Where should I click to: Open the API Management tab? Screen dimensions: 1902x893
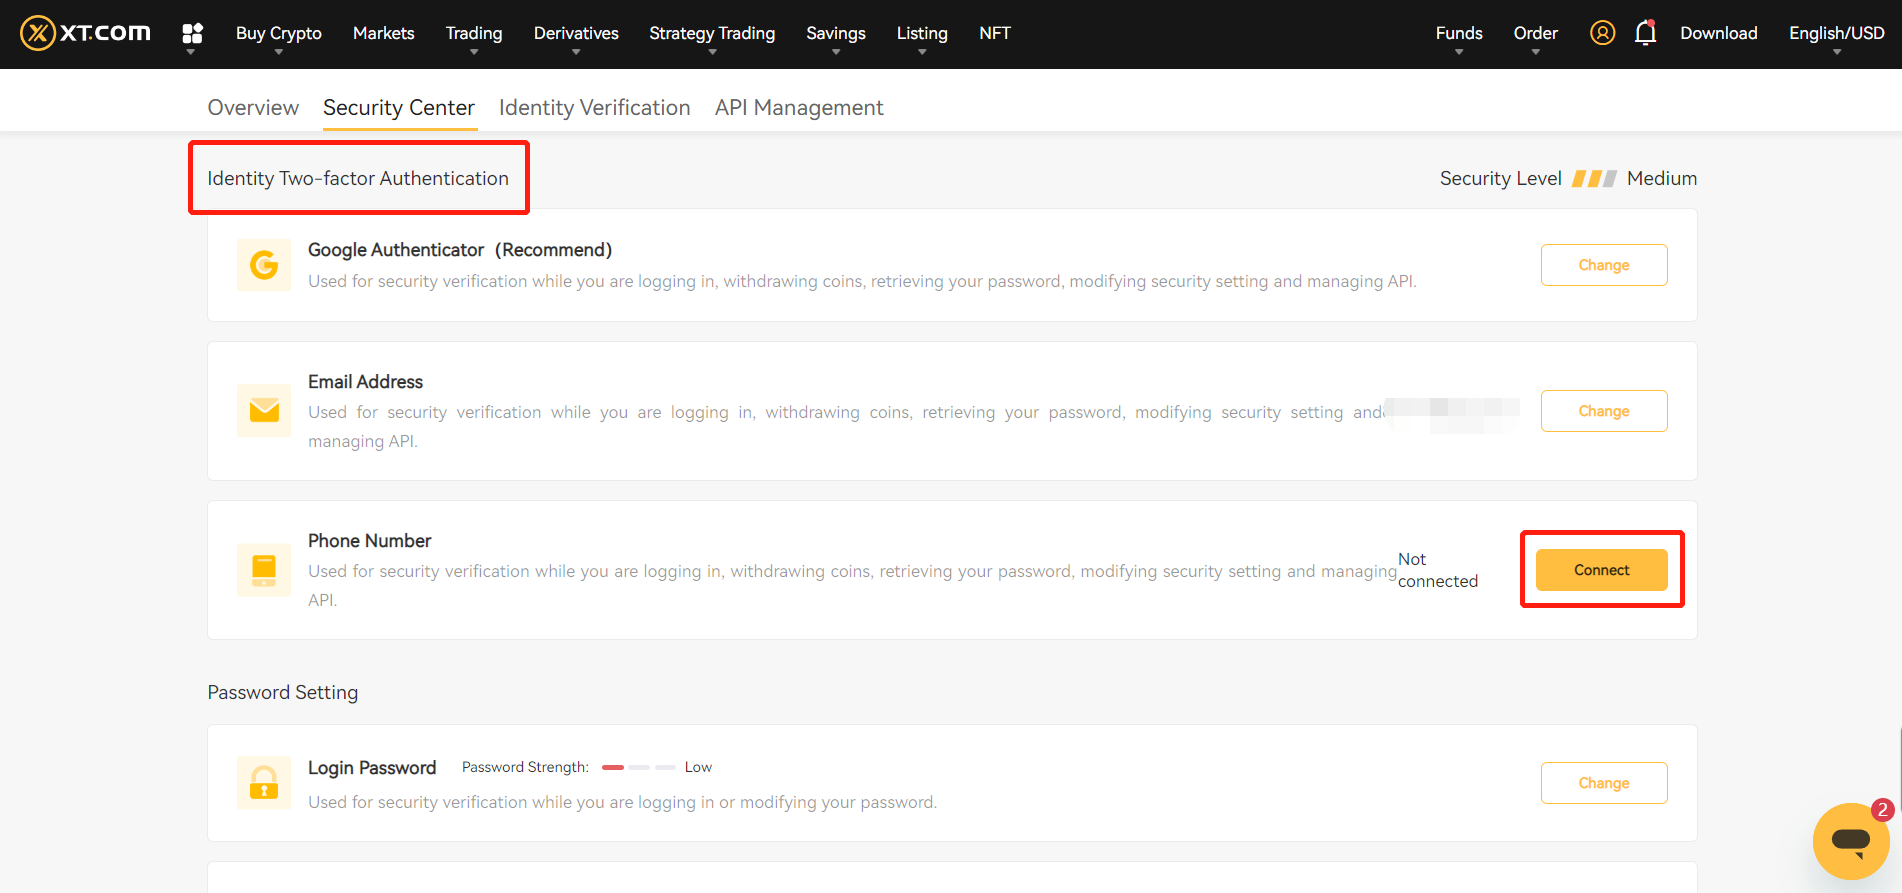coord(798,108)
